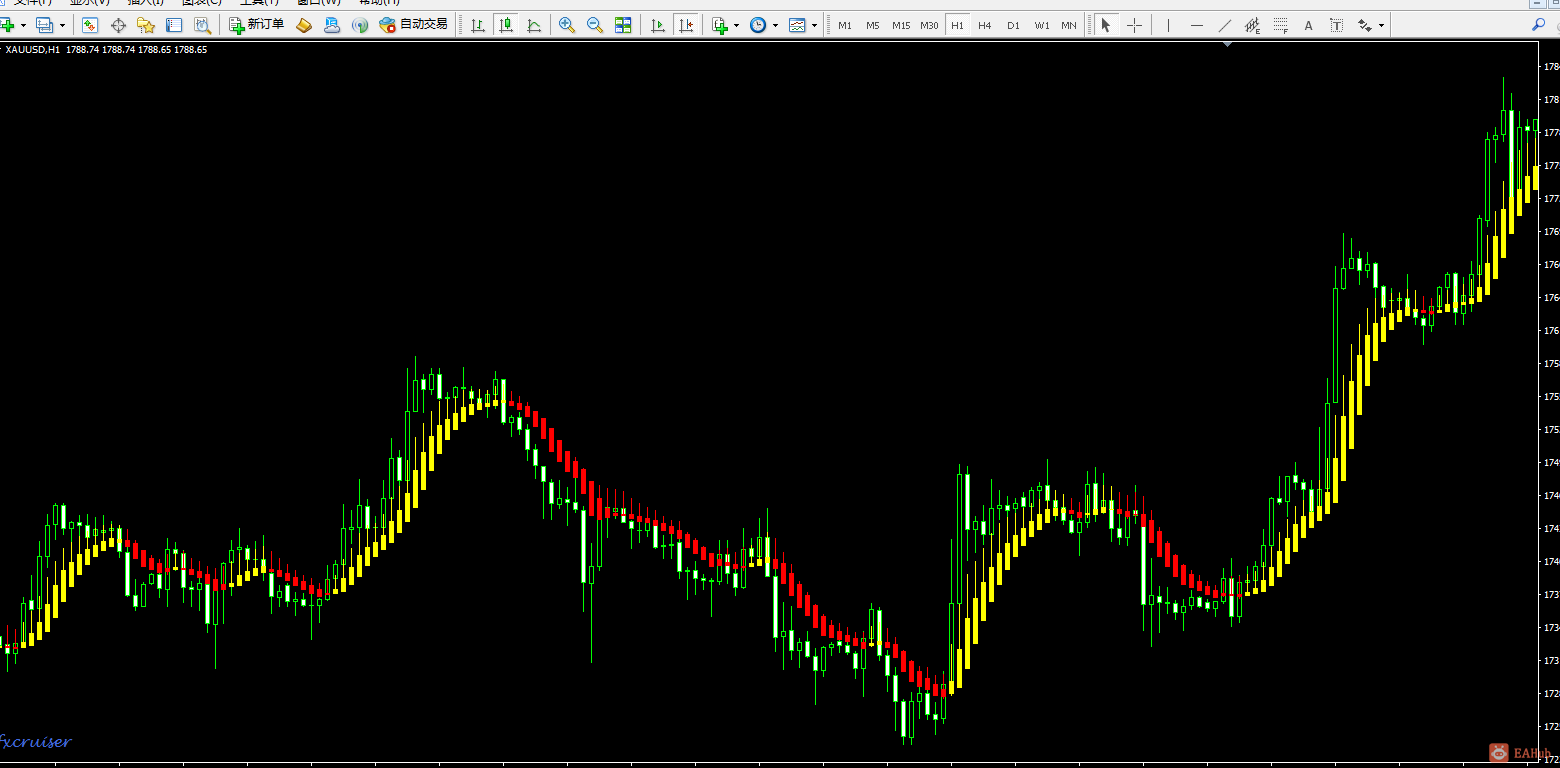This screenshot has height=768, width=1560.
Task: Select the horizontal line tool
Action: click(1197, 25)
